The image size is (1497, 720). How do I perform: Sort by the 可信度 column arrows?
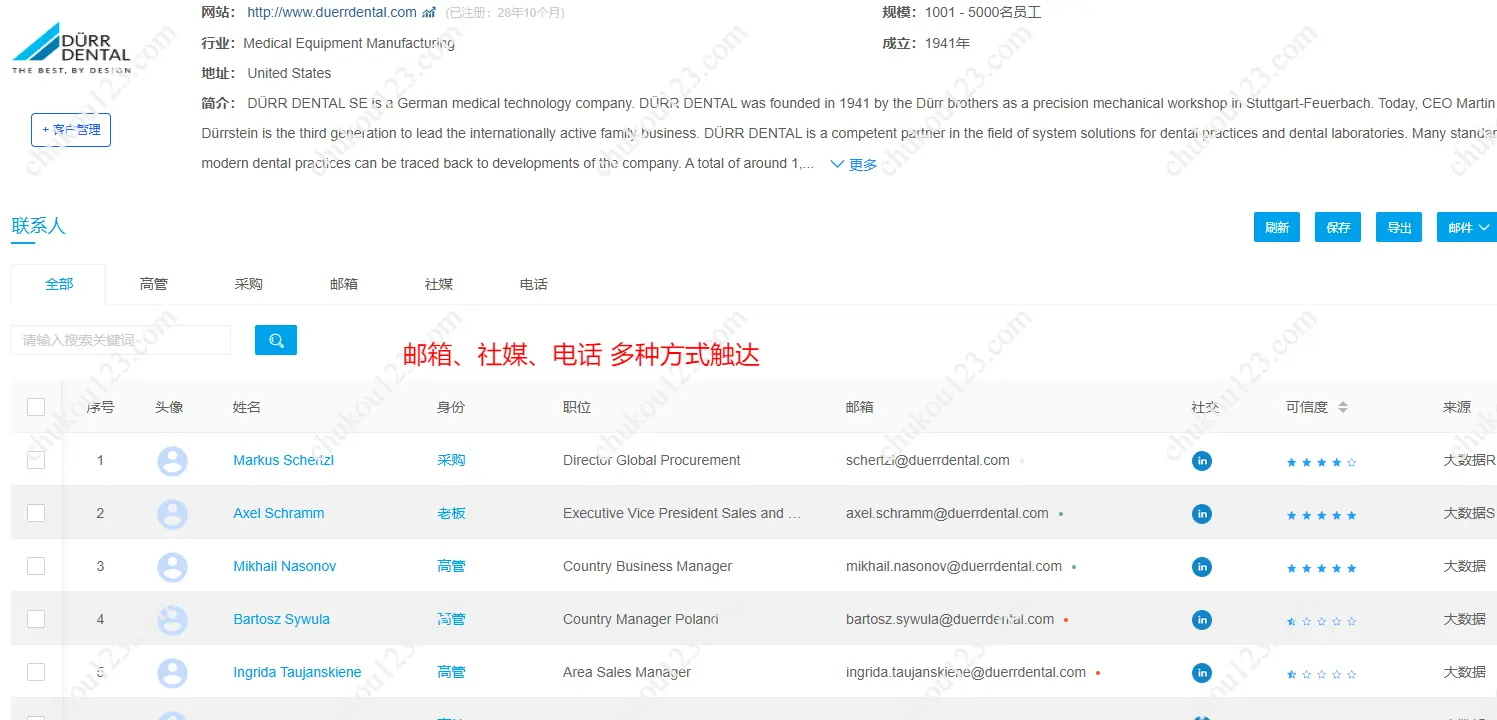click(x=1343, y=407)
